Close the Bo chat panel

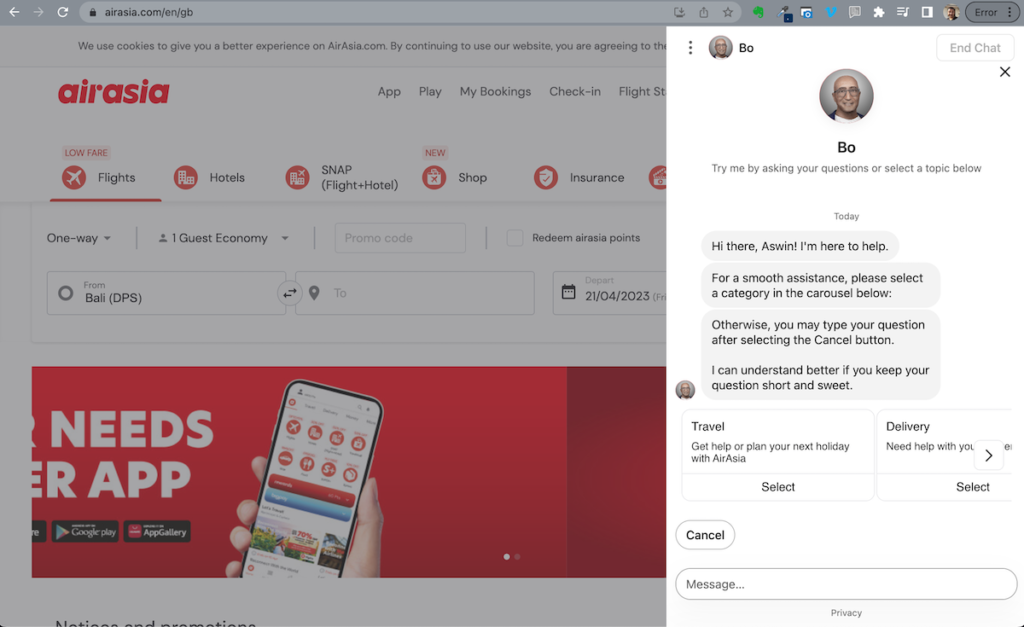[x=1005, y=72]
